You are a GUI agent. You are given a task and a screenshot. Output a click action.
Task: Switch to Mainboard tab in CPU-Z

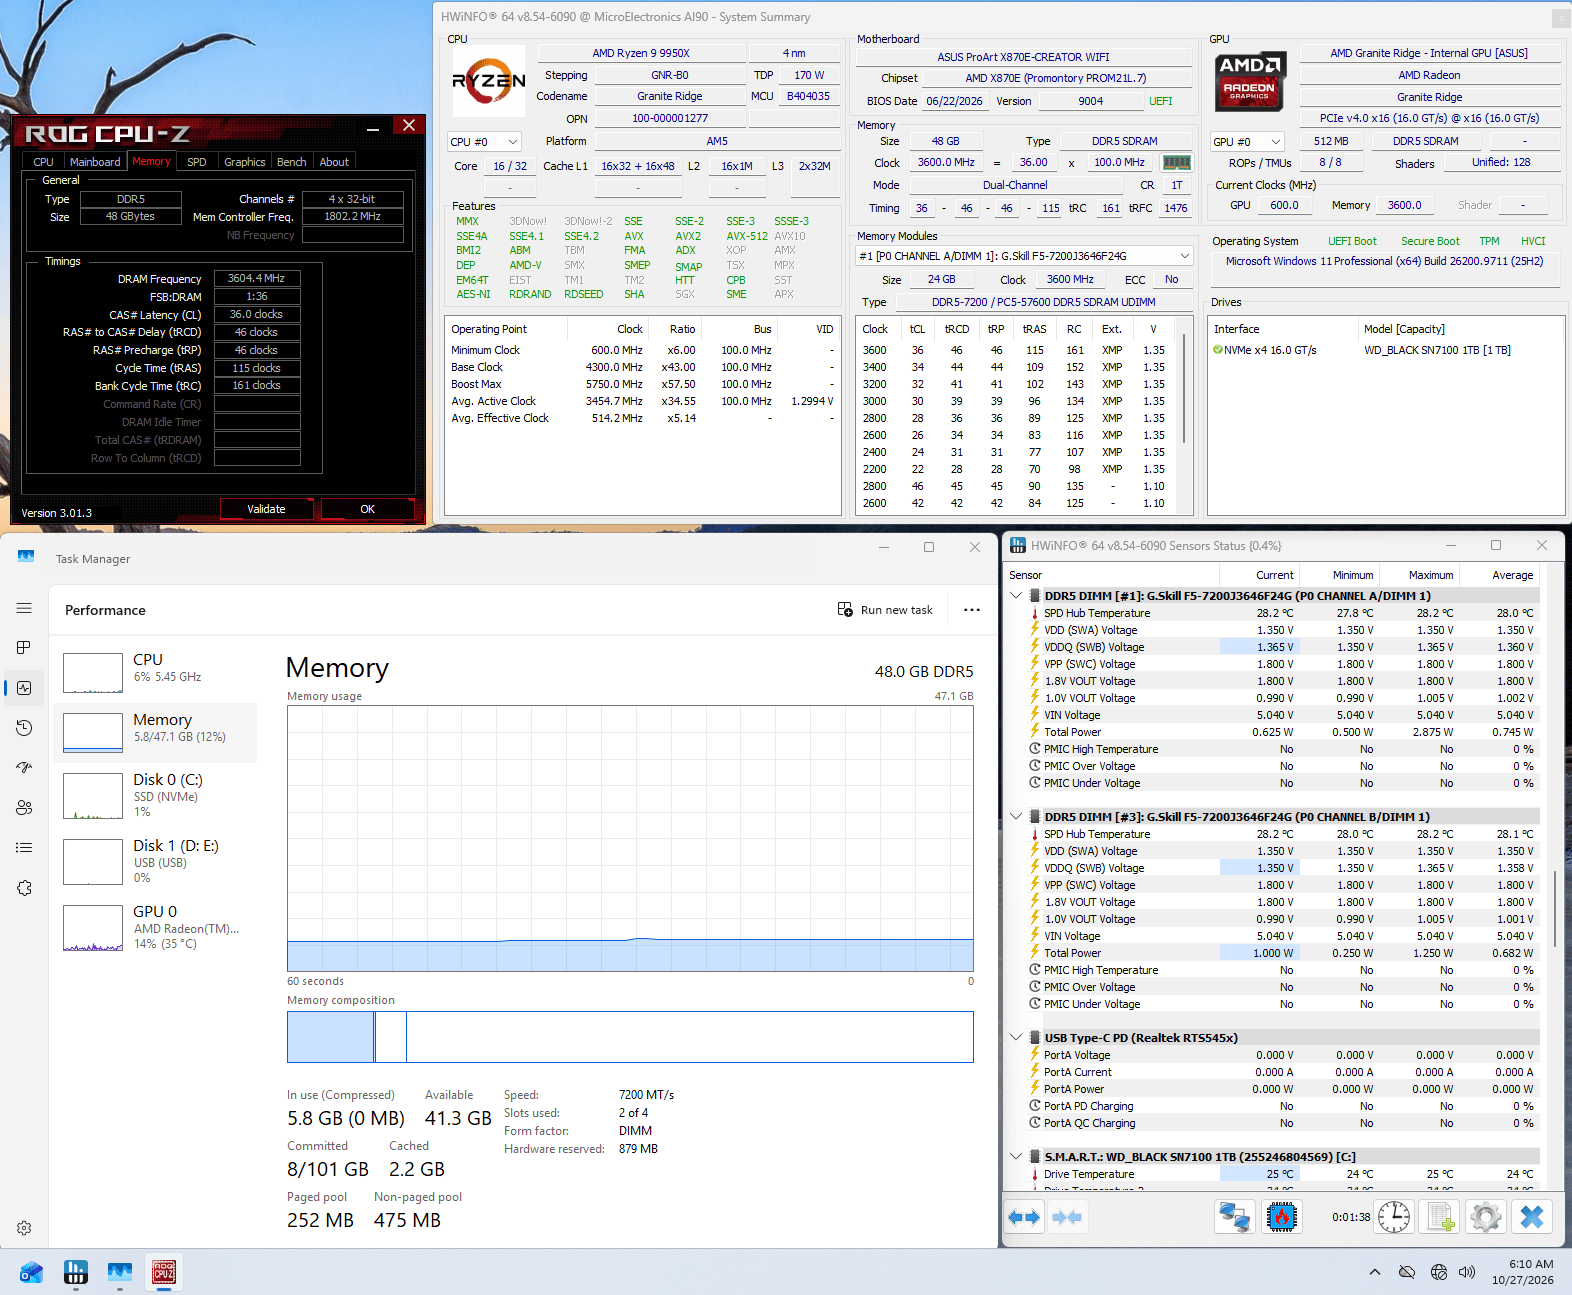pos(95,162)
